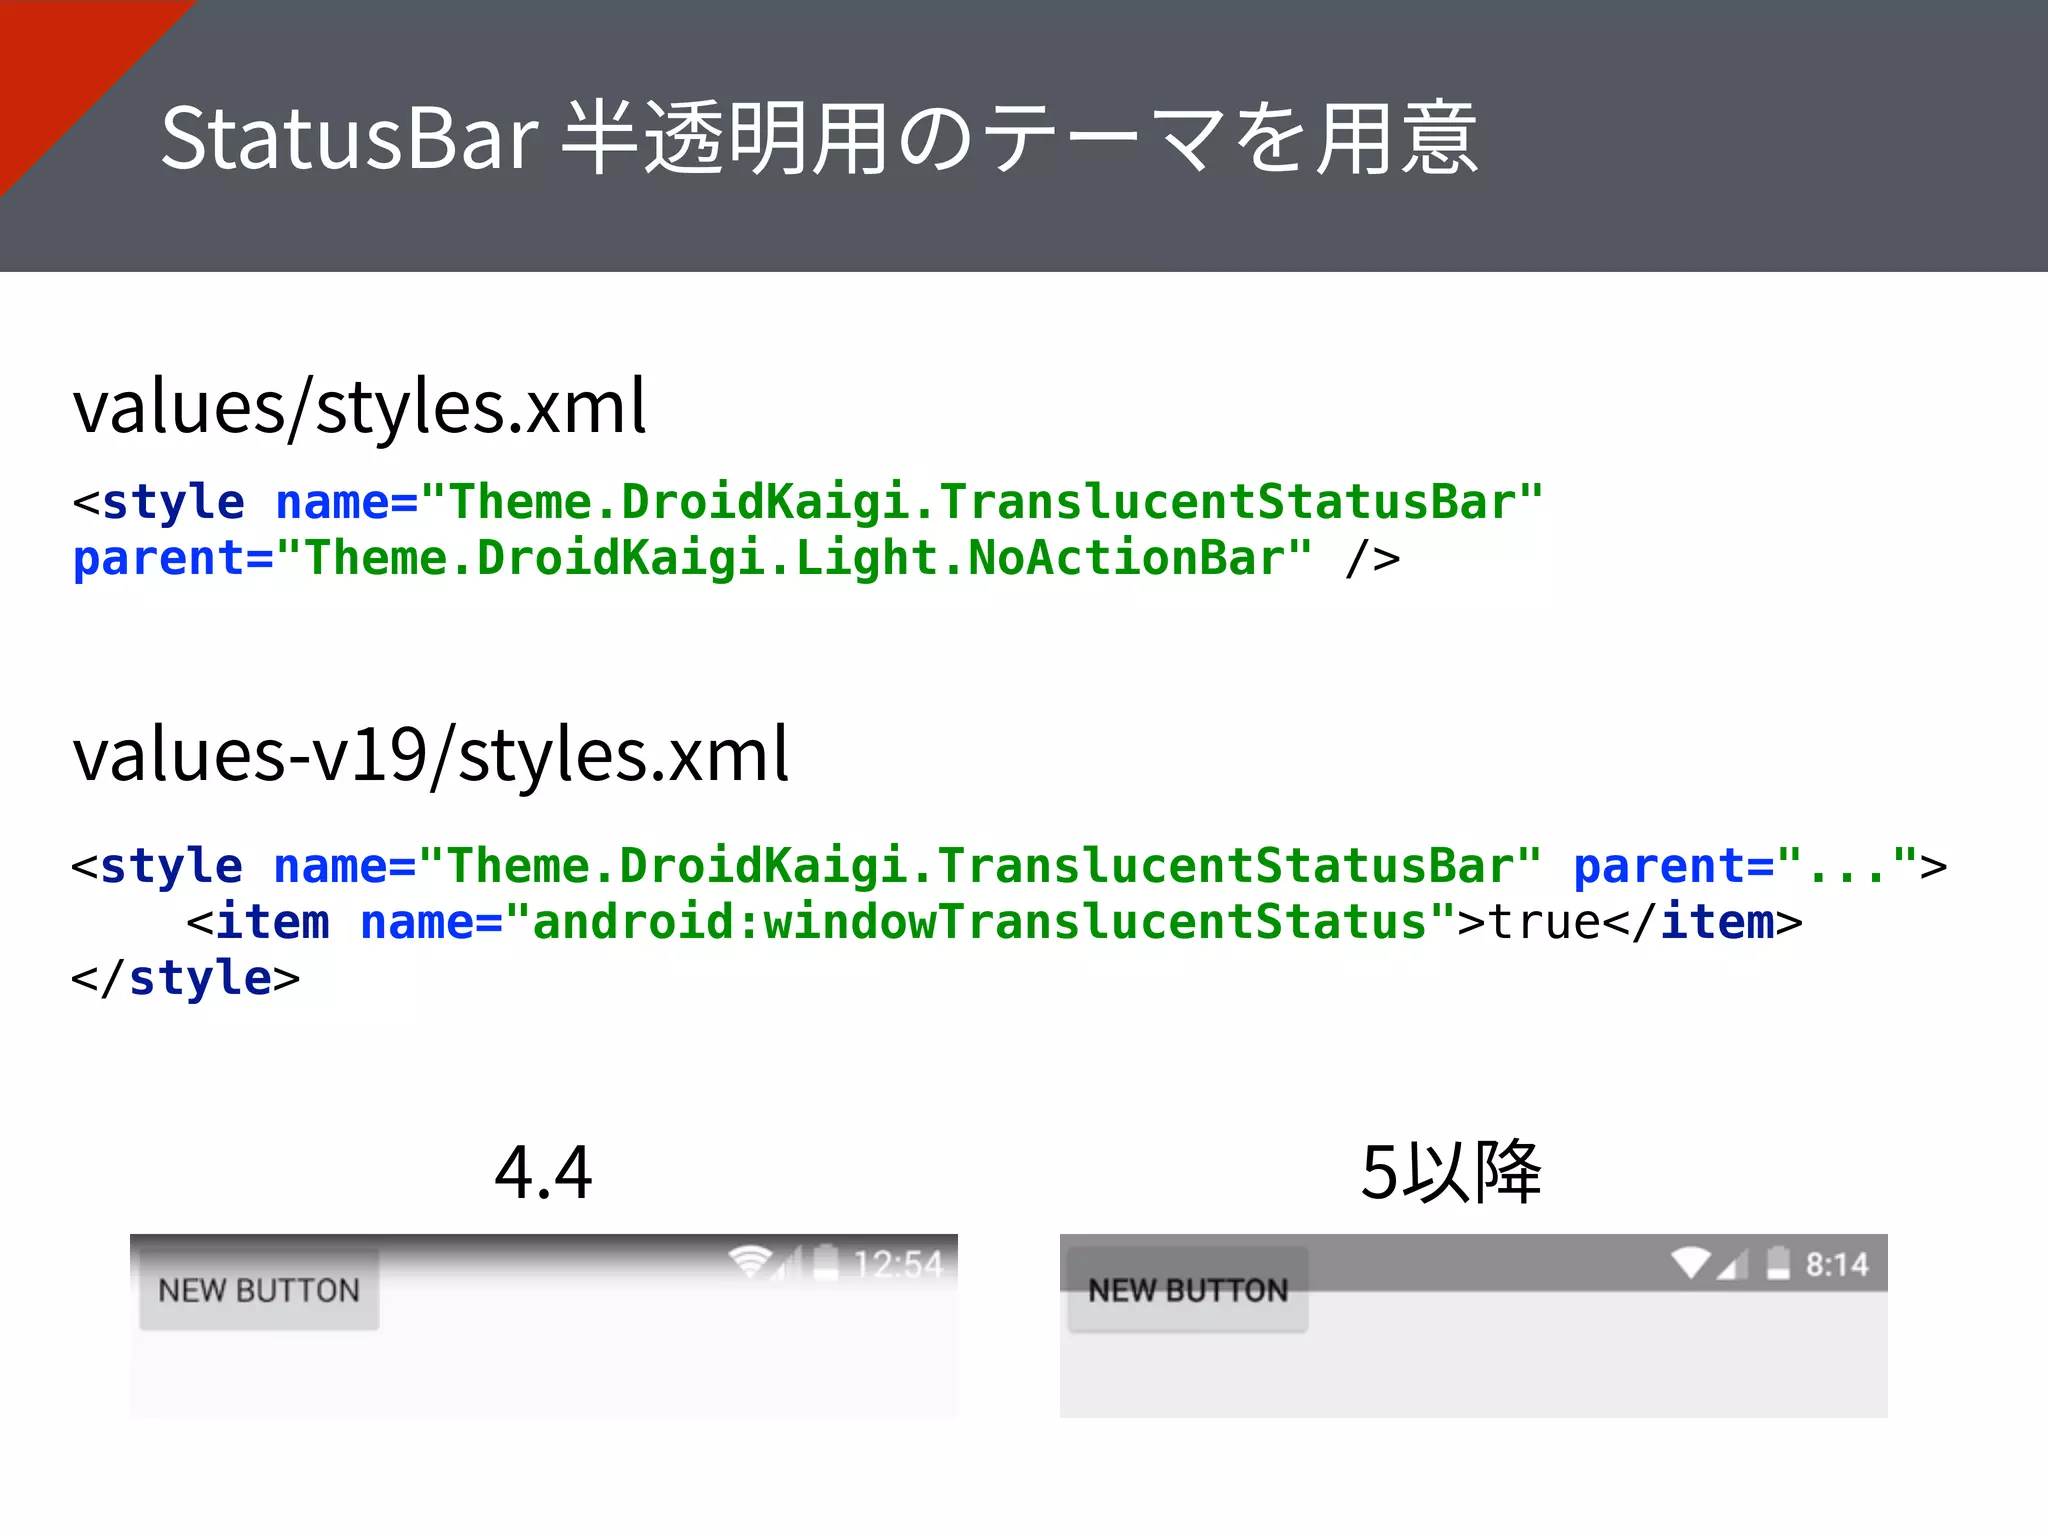The height and width of the screenshot is (1536, 2048).
Task: Click the 12:54 clock text
Action: [x=899, y=1265]
